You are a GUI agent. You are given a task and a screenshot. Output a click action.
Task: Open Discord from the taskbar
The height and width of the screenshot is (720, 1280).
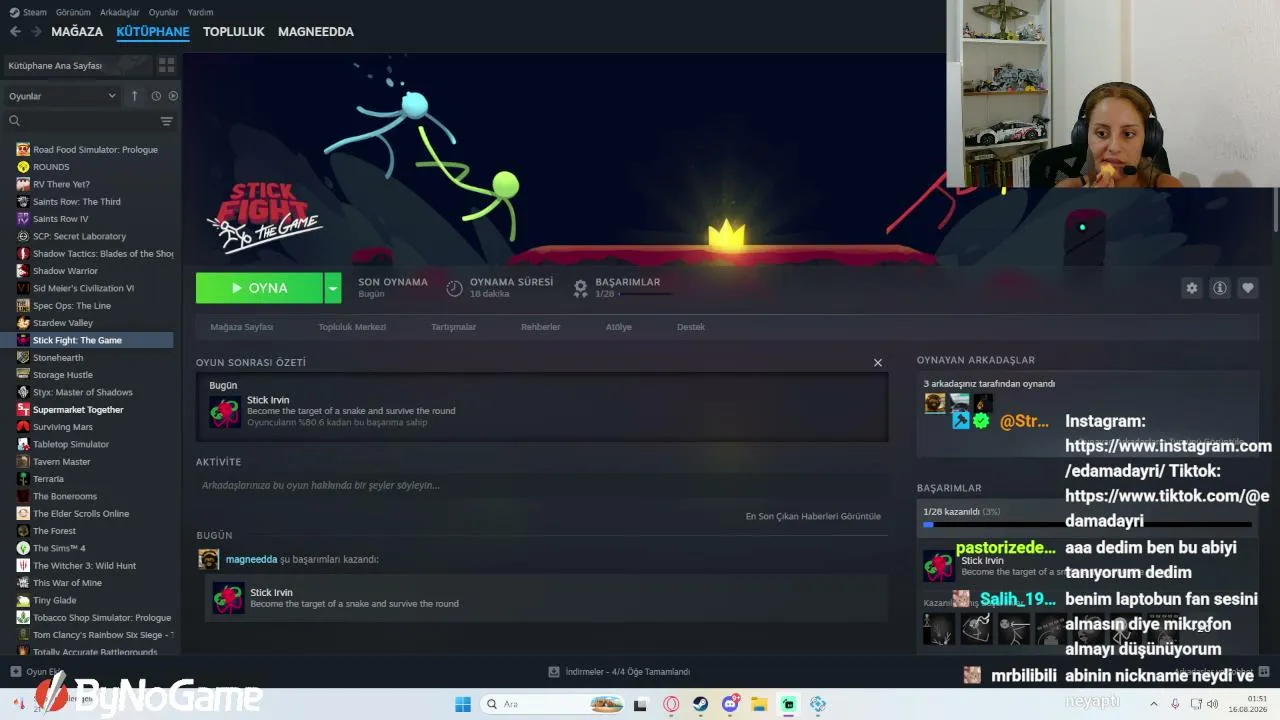[730, 704]
